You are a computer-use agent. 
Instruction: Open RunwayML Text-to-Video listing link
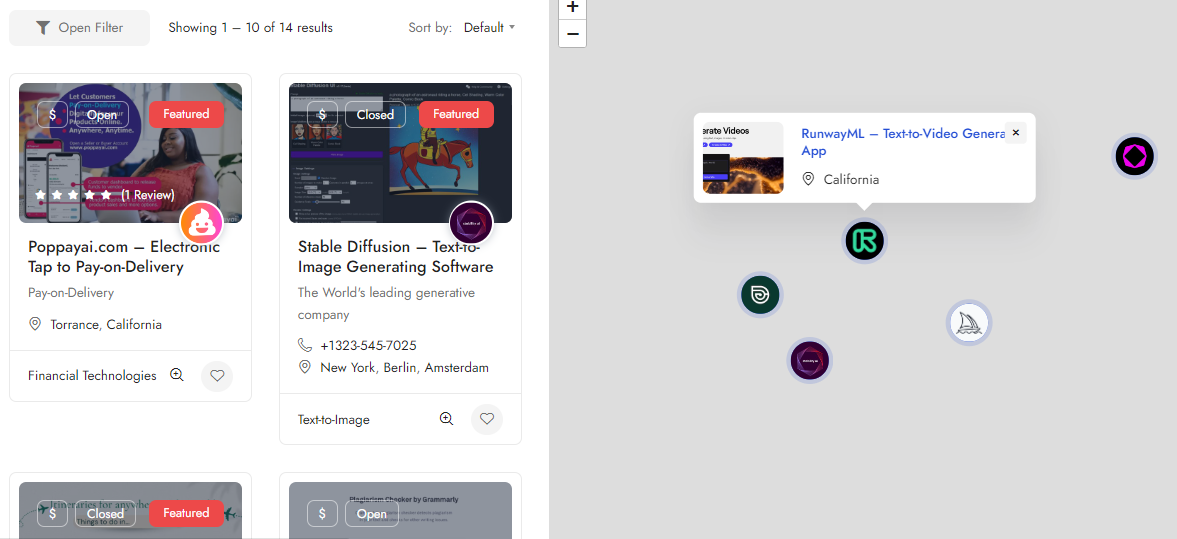(x=903, y=142)
